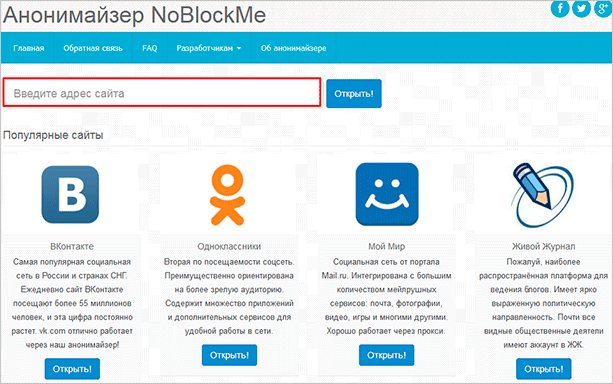Click the Анонимайзер NoBlockMe site title

click(x=135, y=15)
